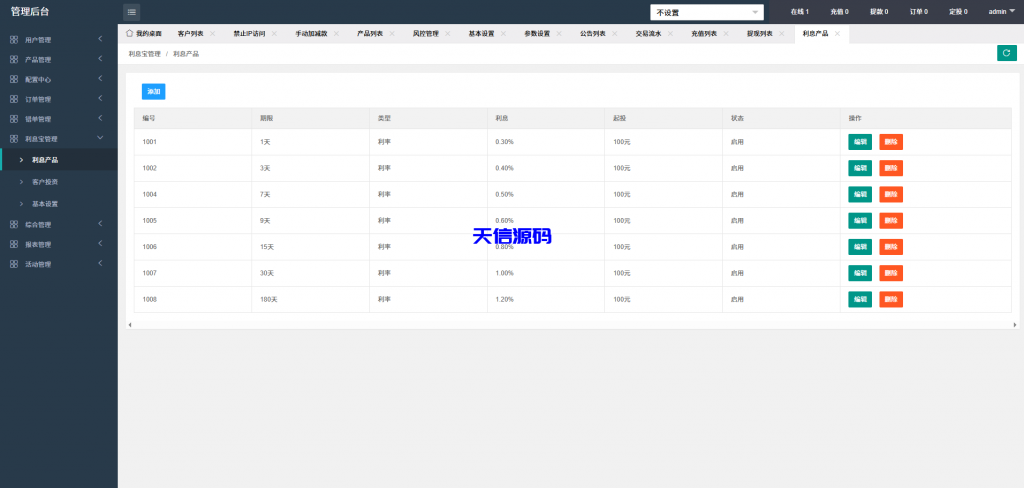The width and height of the screenshot is (1024, 488).
Task: Expand the 订单管理 sidebar menu
Action: point(58,99)
